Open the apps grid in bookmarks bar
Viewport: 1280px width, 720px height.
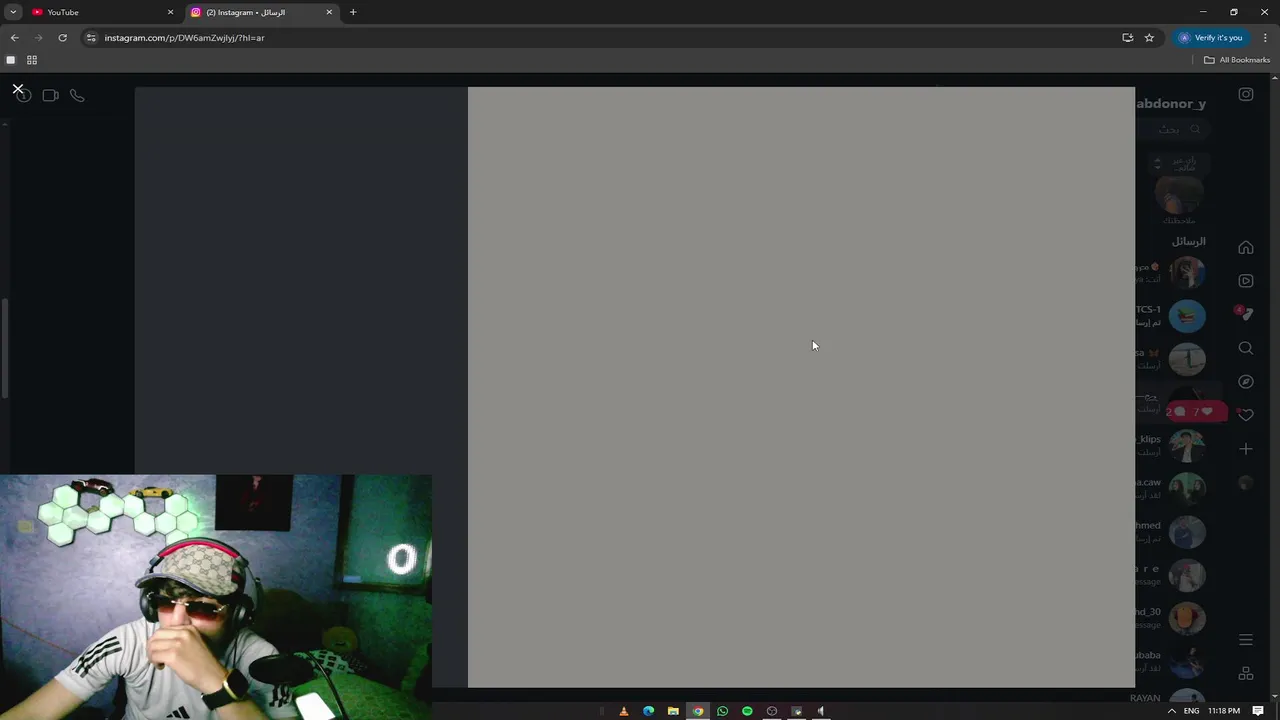coord(32,60)
